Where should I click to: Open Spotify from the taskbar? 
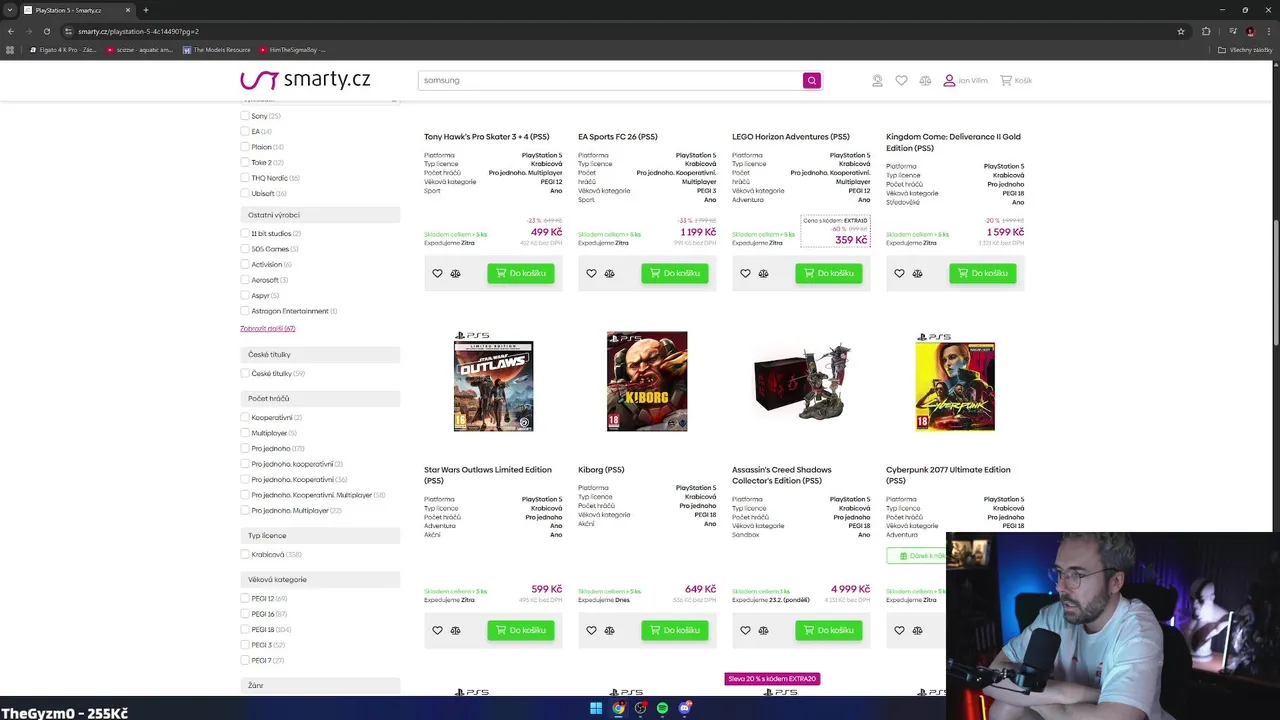(662, 708)
